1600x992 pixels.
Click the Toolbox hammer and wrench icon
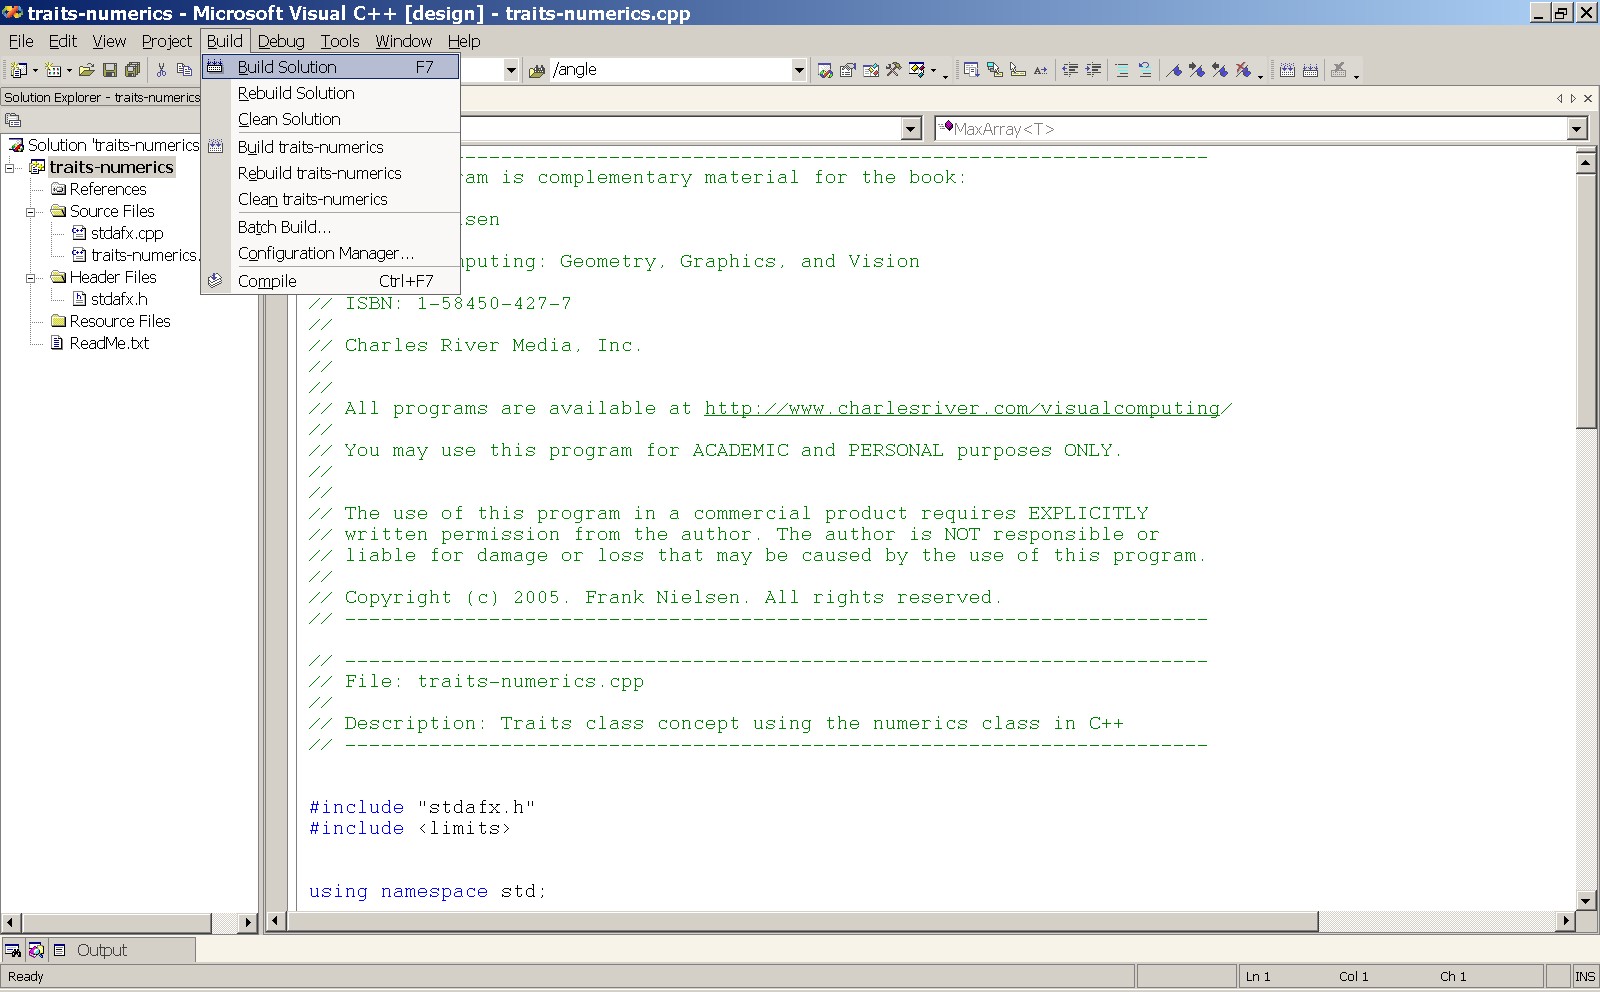coord(893,70)
